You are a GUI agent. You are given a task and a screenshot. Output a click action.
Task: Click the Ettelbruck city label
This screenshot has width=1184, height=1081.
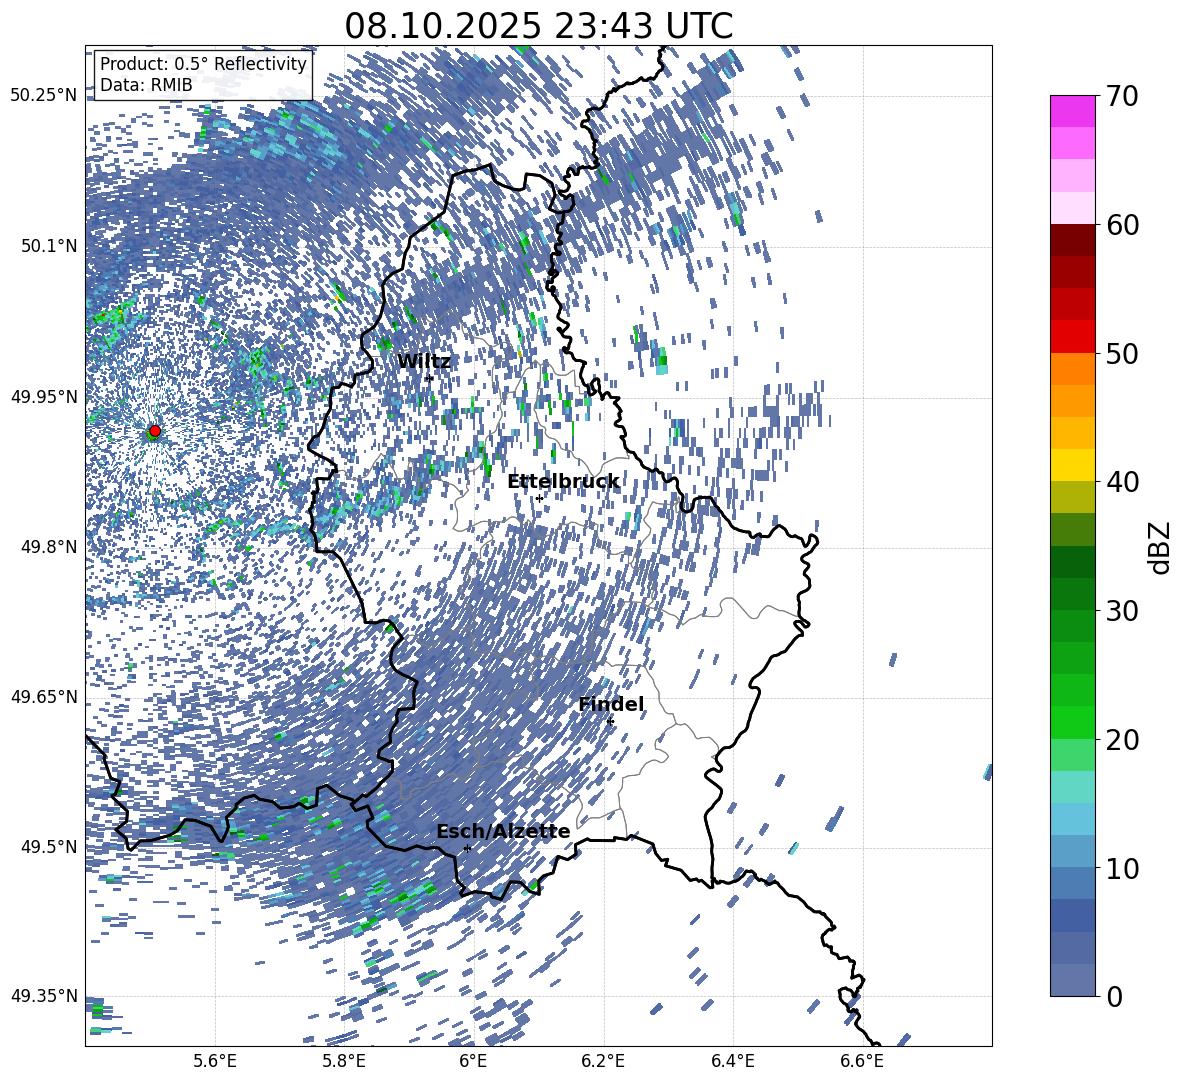tap(563, 482)
